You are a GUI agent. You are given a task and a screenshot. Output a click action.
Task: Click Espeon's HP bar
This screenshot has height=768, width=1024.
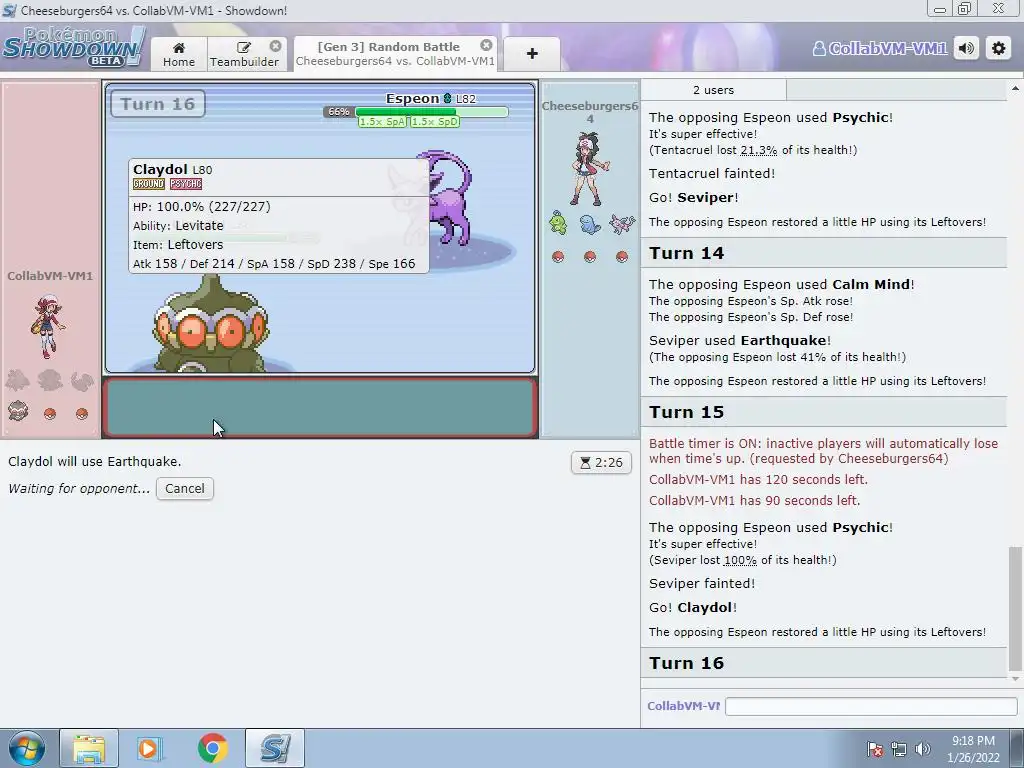(431, 112)
